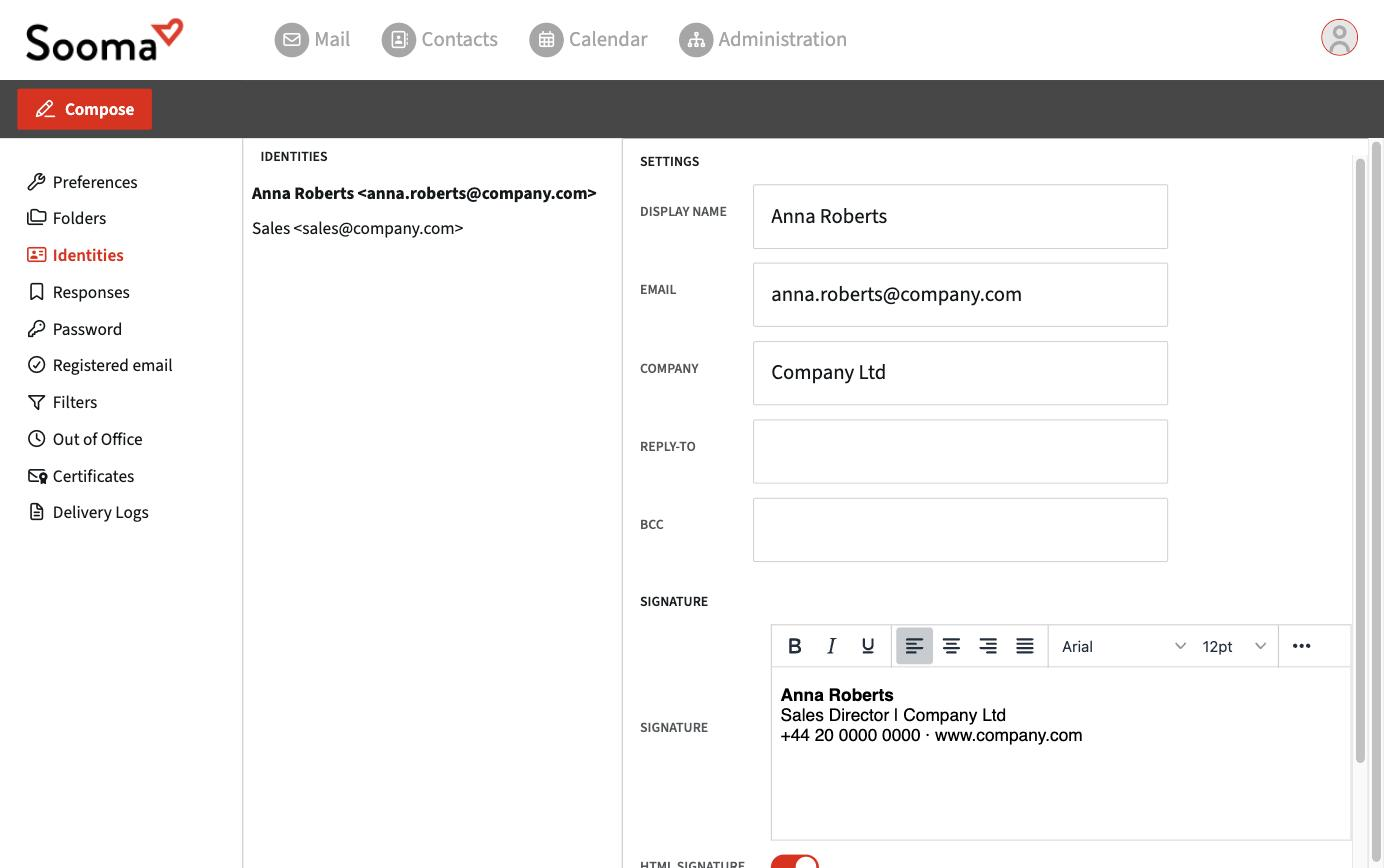Image resolution: width=1384 pixels, height=868 pixels.
Task: Click the settings panel vertical scrollbar
Action: point(1360,460)
